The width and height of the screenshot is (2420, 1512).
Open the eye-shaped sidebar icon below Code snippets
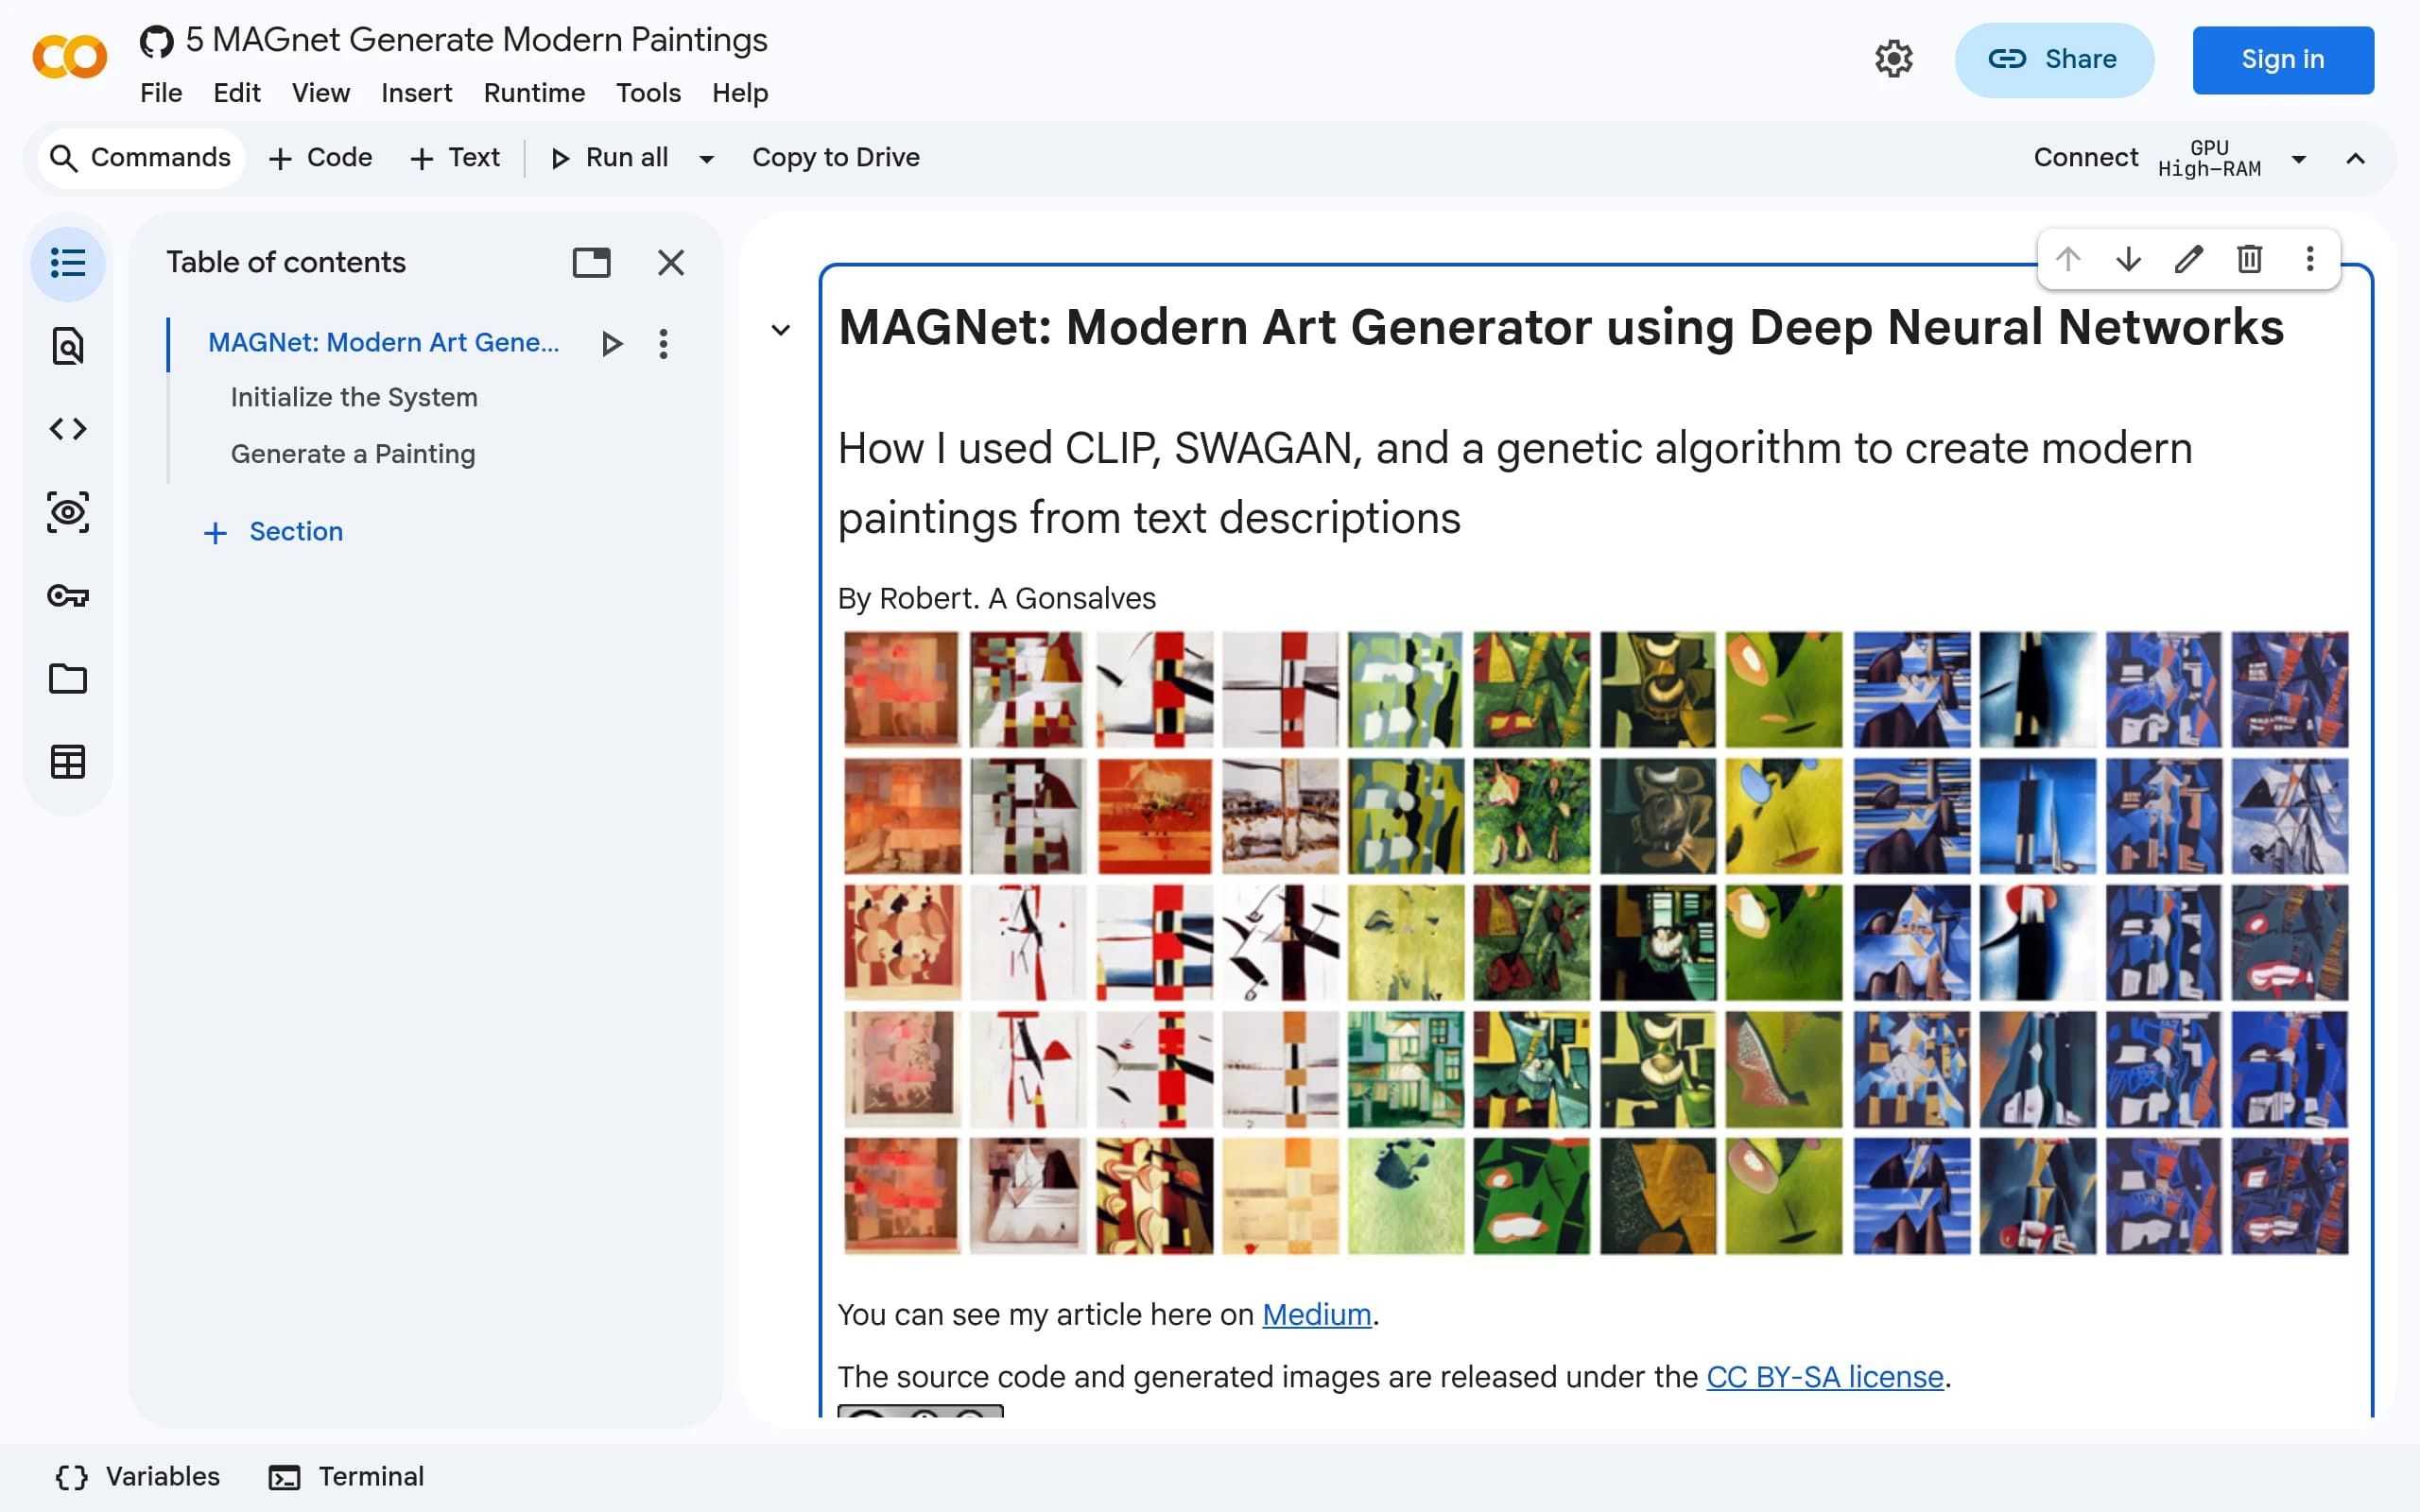pyautogui.click(x=68, y=512)
